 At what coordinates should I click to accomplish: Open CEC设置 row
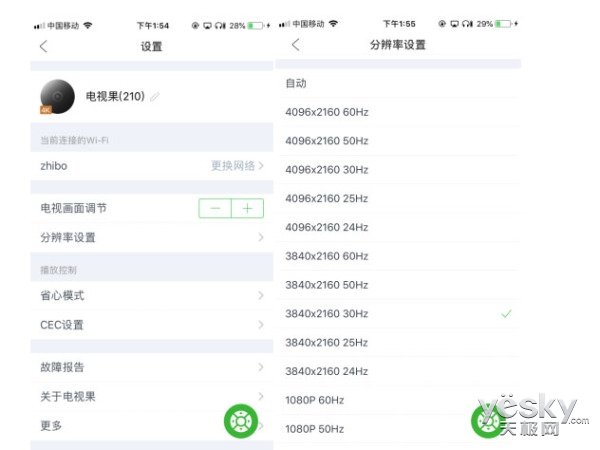(152, 325)
